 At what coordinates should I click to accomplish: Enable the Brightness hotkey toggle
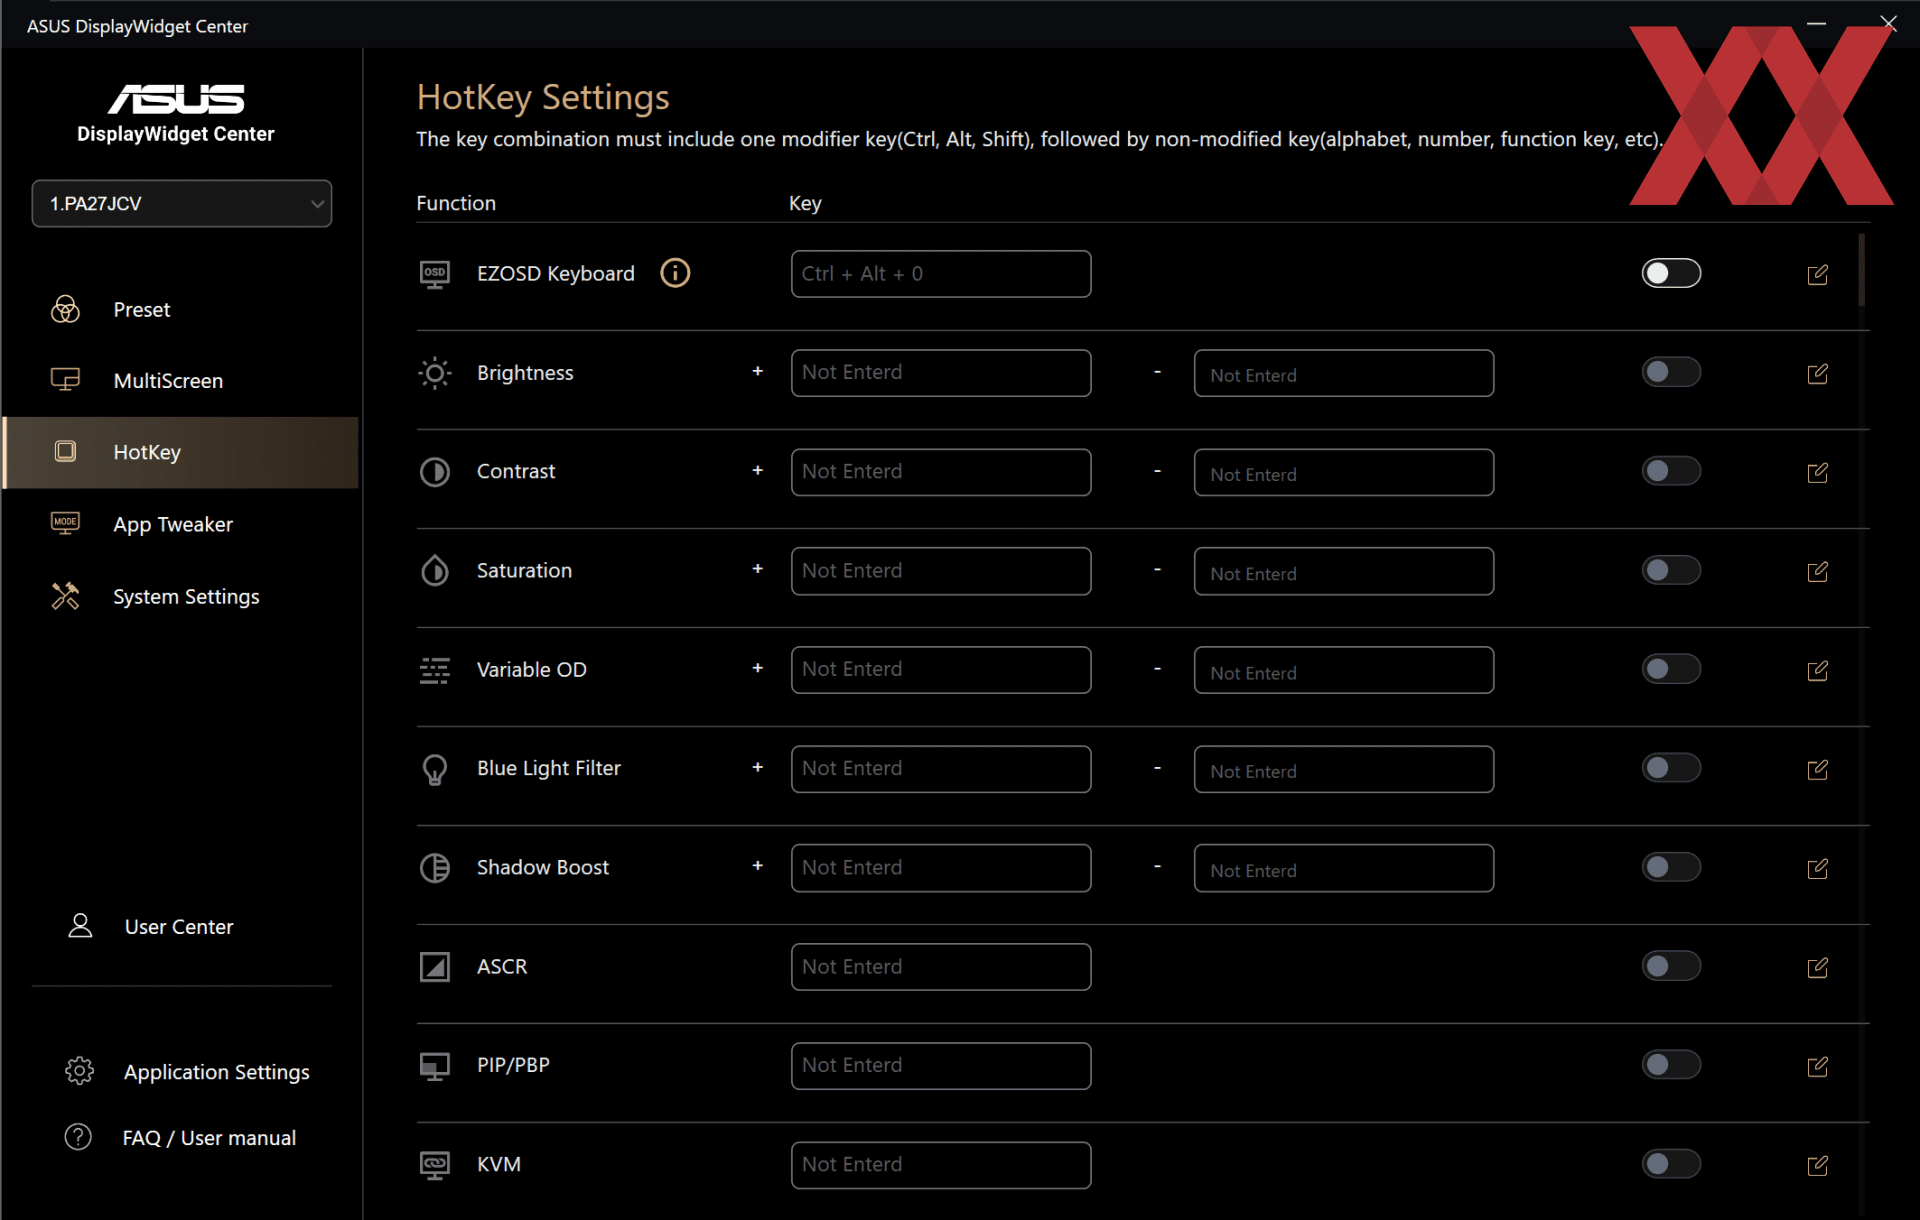click(x=1671, y=372)
